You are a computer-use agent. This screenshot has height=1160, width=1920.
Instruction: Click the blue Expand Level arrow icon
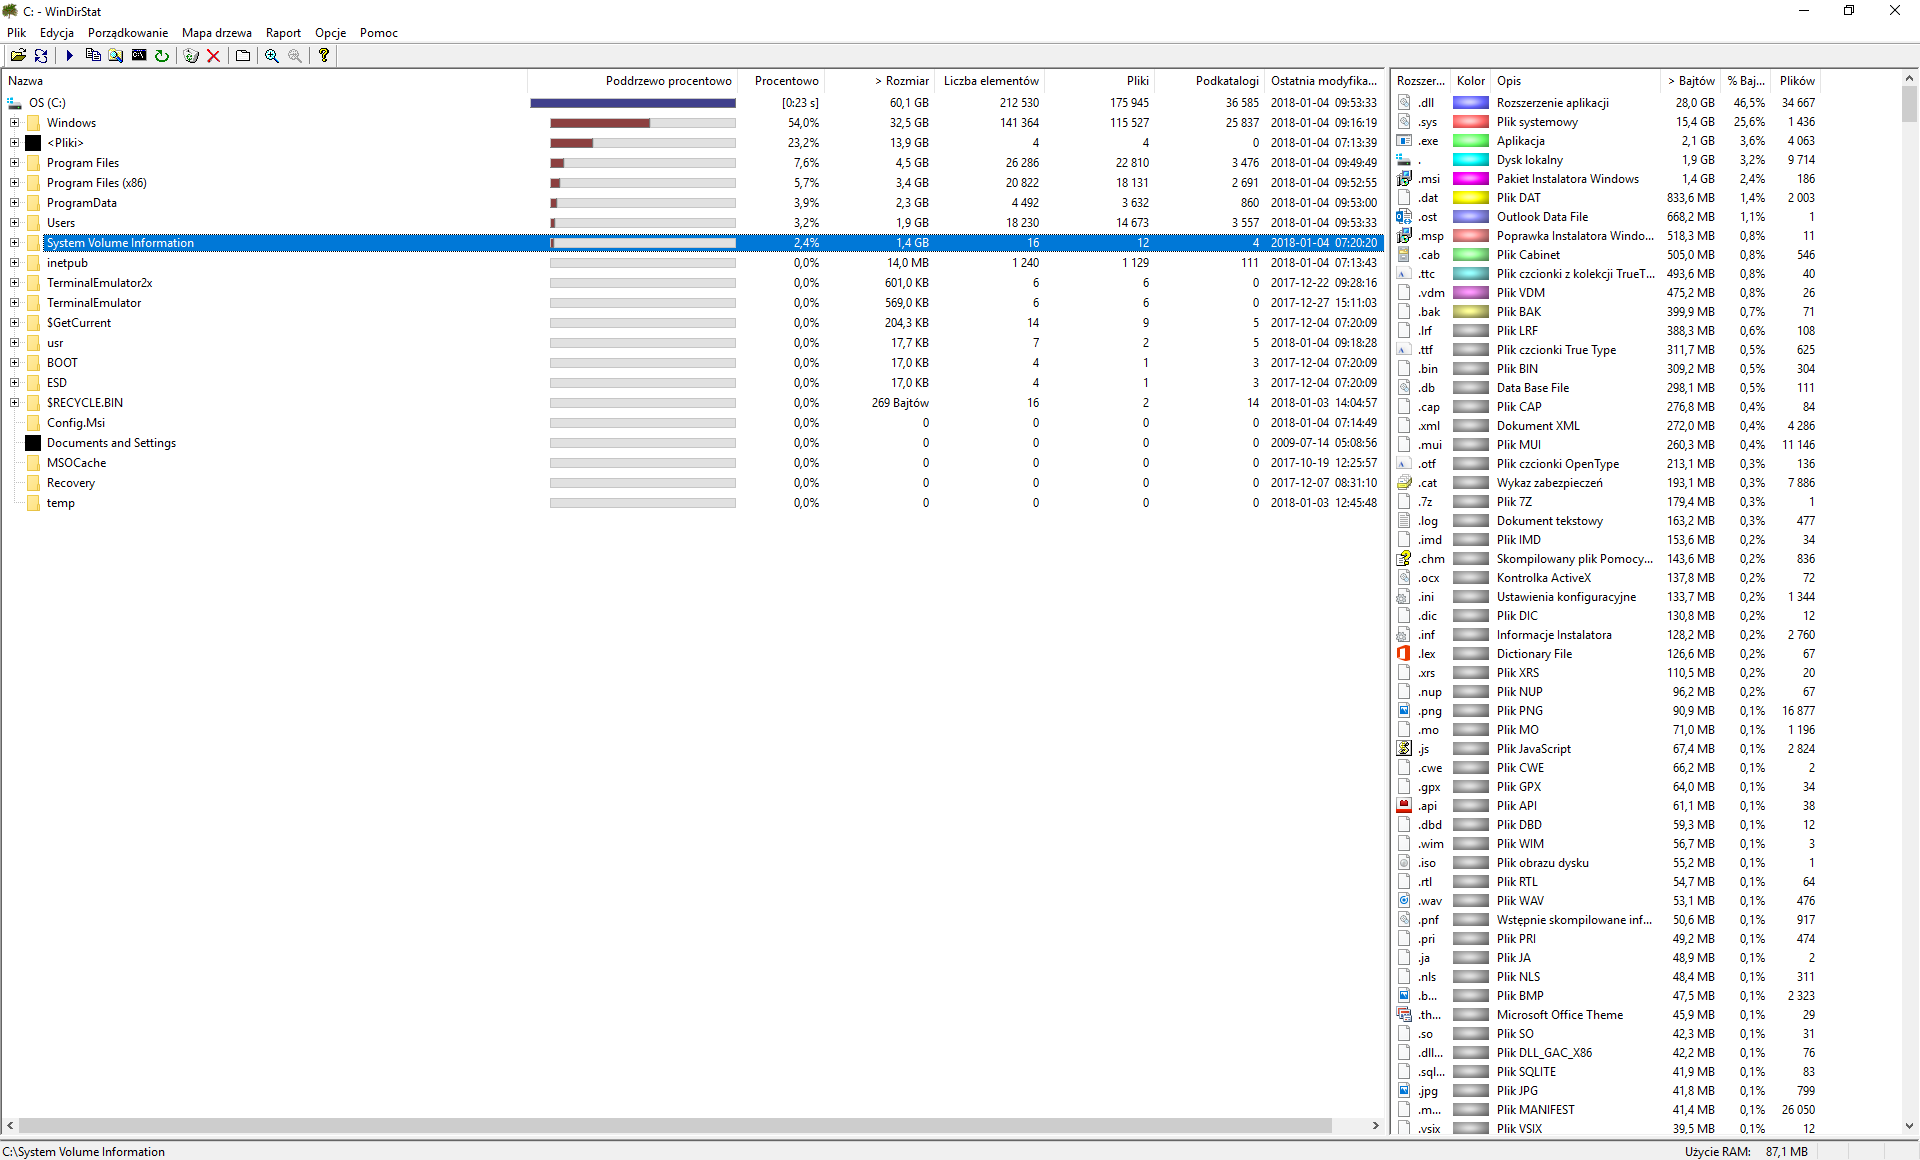[70, 56]
